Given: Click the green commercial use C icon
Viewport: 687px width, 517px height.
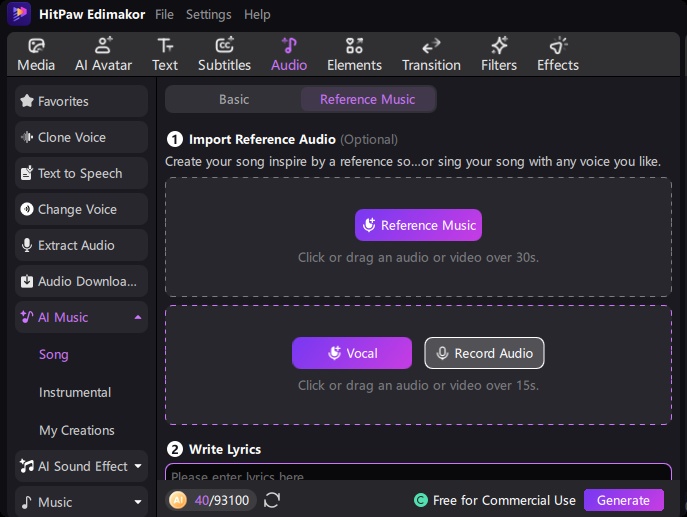Looking at the screenshot, I should [421, 500].
